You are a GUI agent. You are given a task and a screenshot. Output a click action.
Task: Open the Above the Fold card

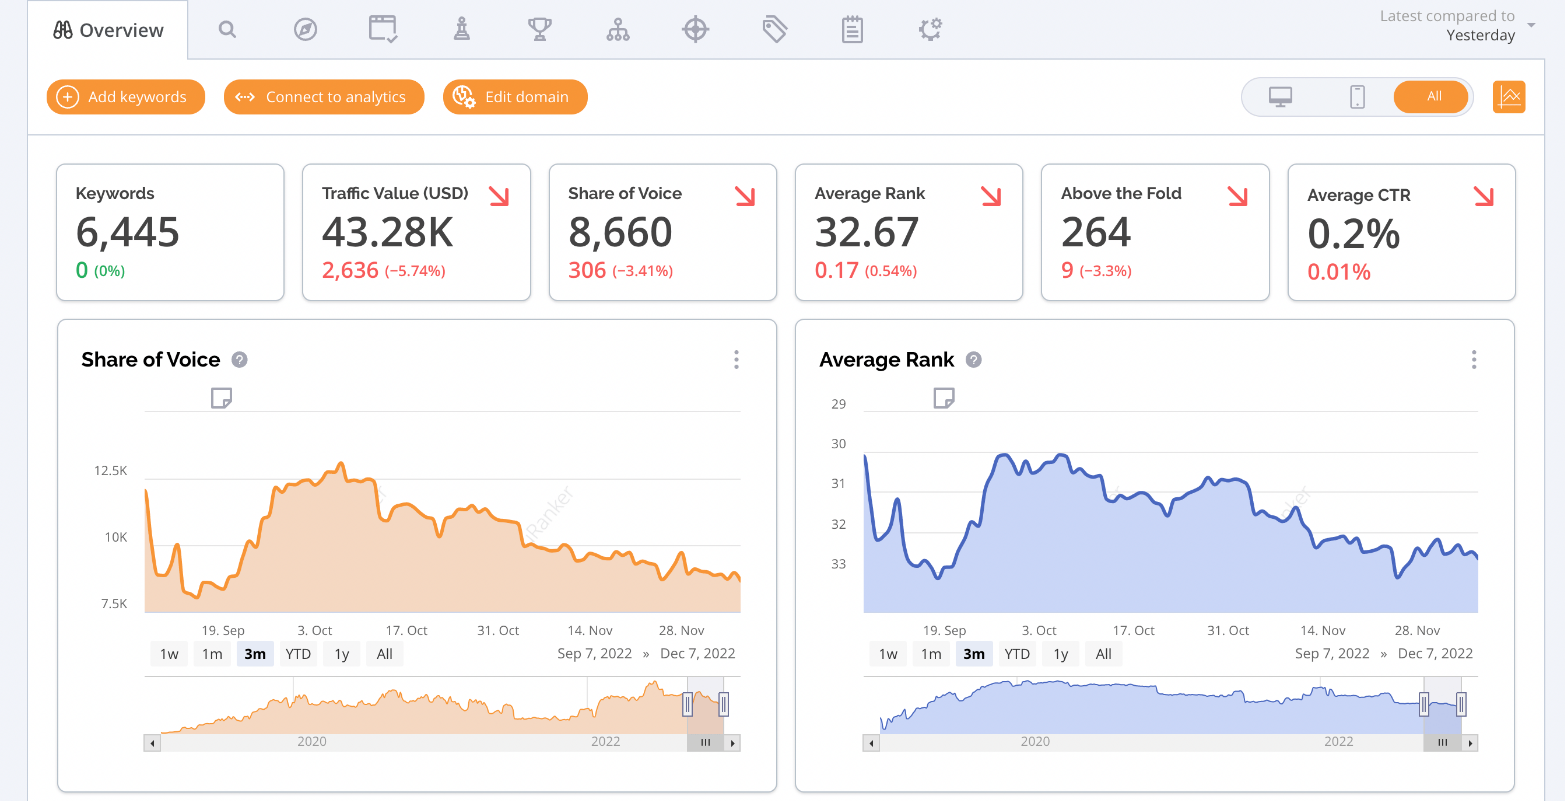1155,232
